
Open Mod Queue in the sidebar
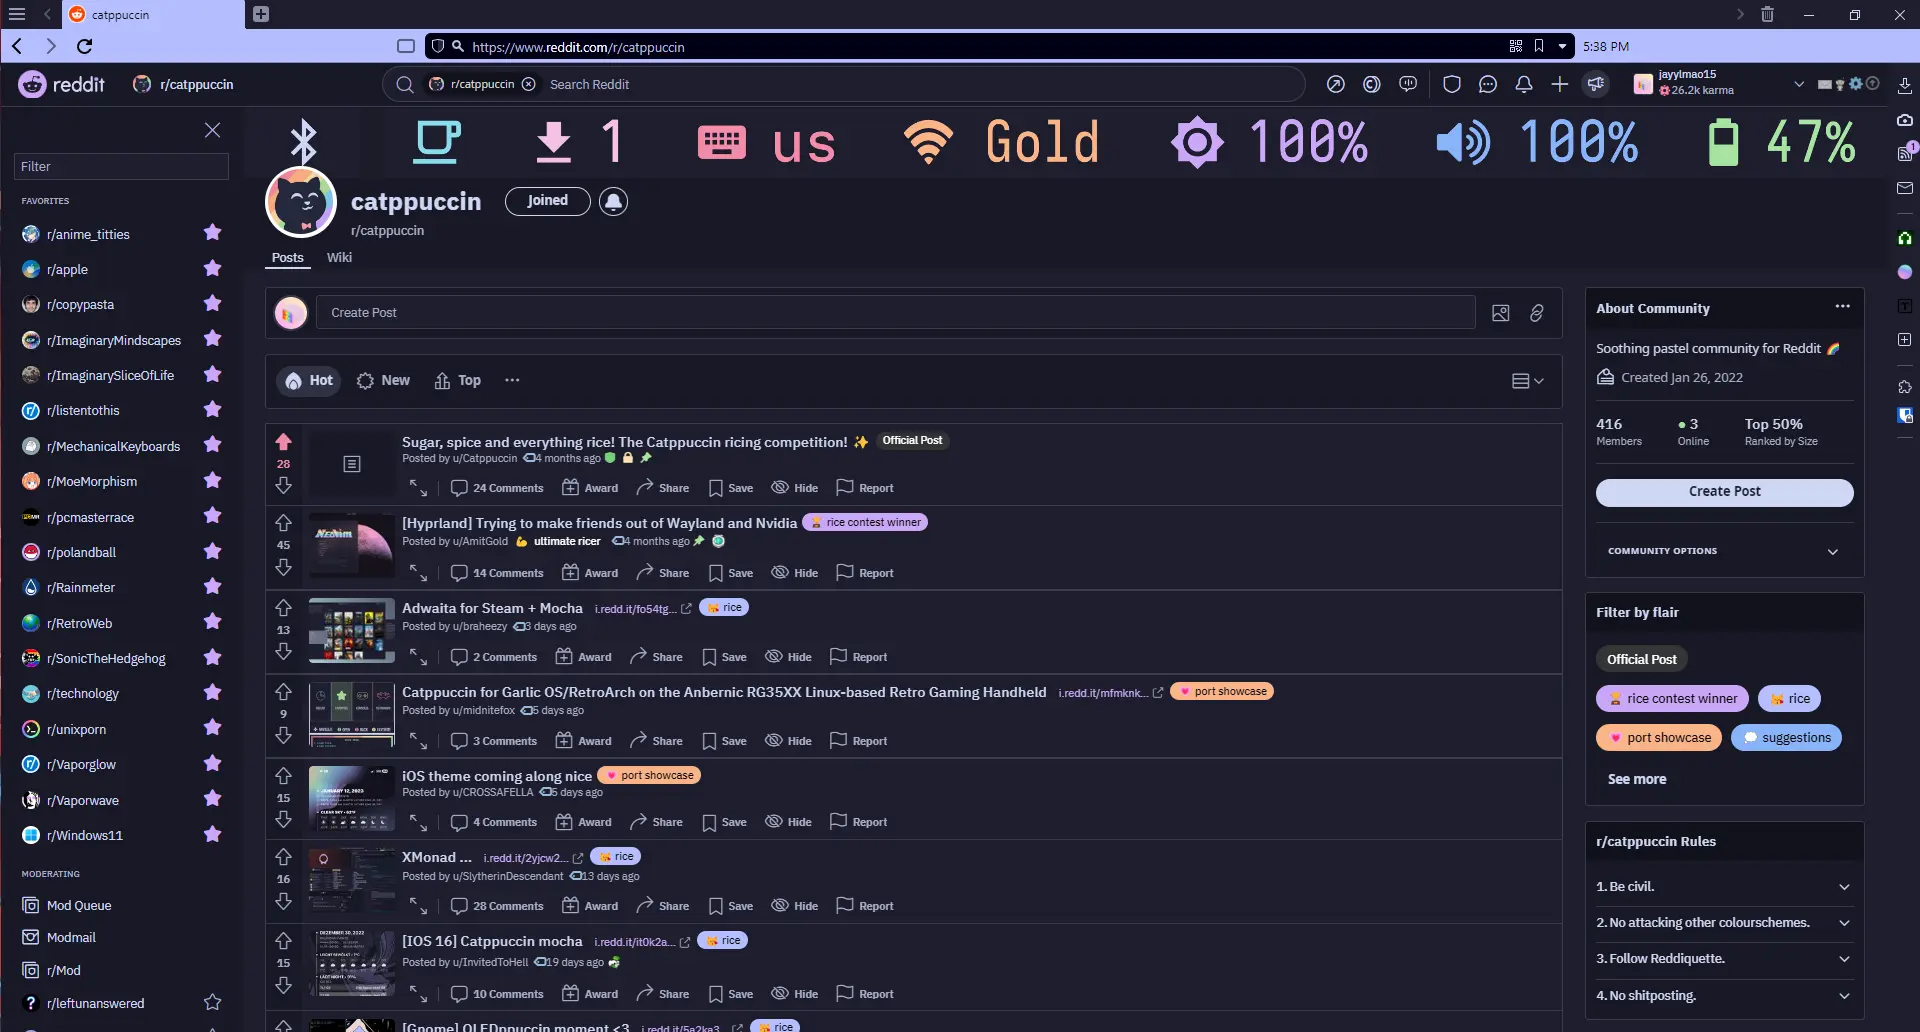(x=66, y=905)
